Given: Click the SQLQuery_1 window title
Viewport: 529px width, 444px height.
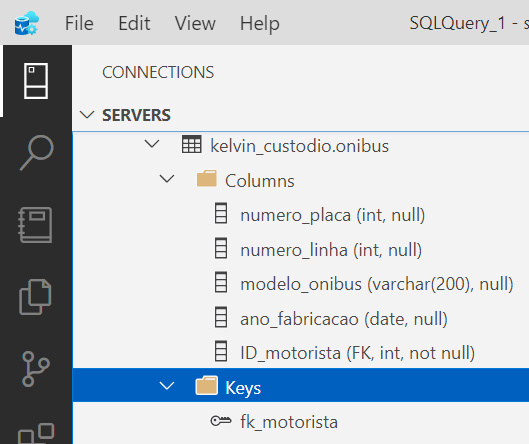Looking at the screenshot, I should pos(457,23).
